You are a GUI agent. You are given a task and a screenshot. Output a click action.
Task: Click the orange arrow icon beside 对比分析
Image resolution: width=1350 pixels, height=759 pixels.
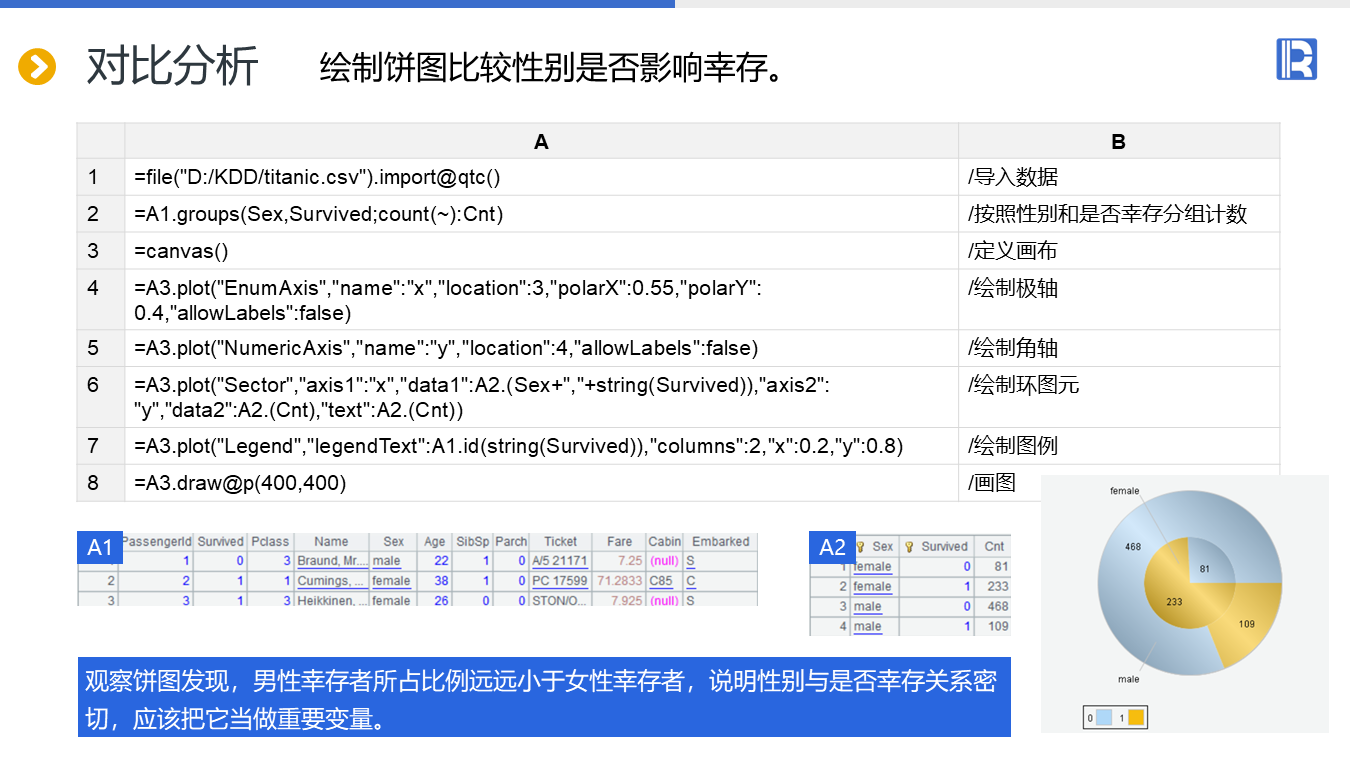tap(37, 67)
